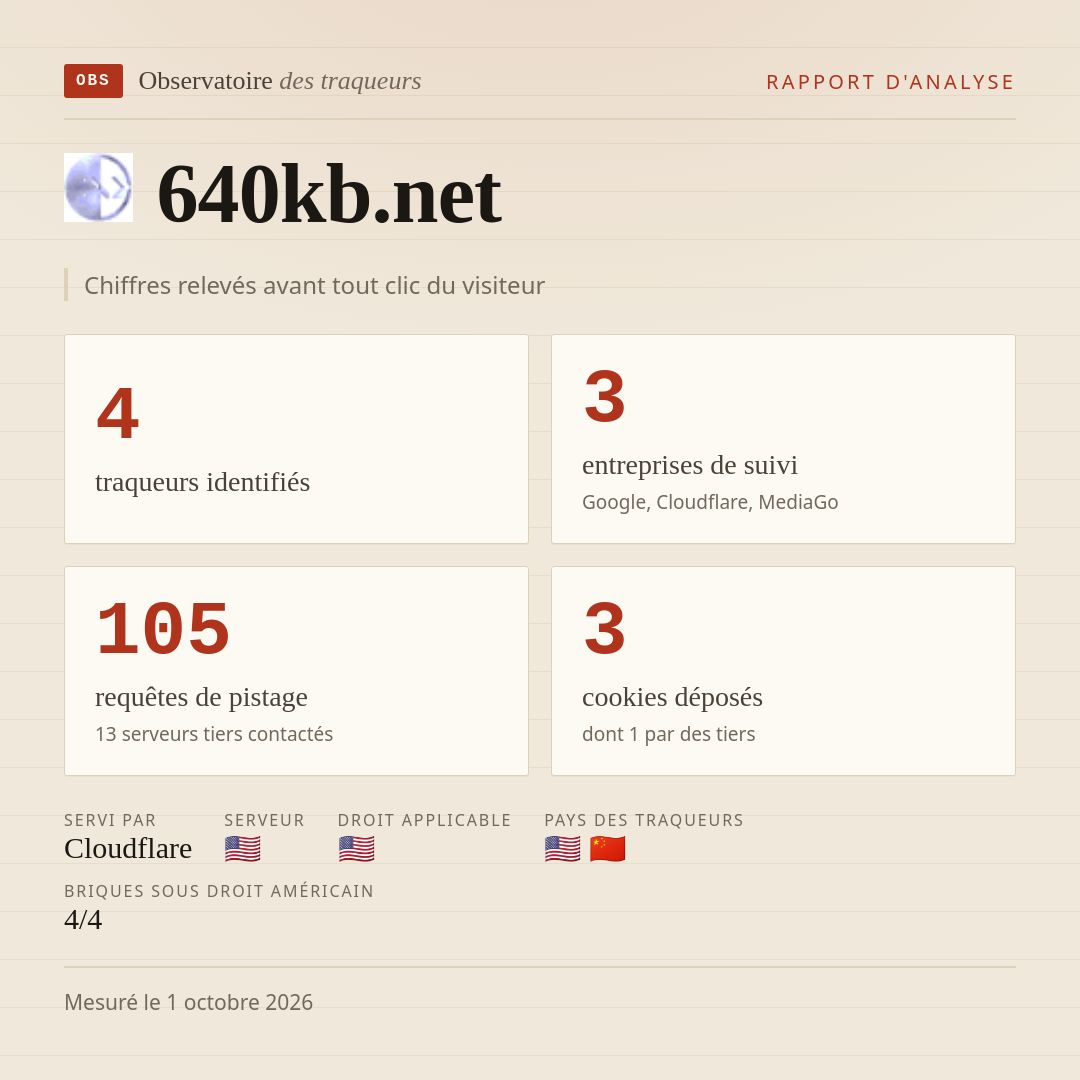Viewport: 1080px width, 1080px height.
Task: Click '13 serveurs tiers contactés'
Action: coord(214,734)
